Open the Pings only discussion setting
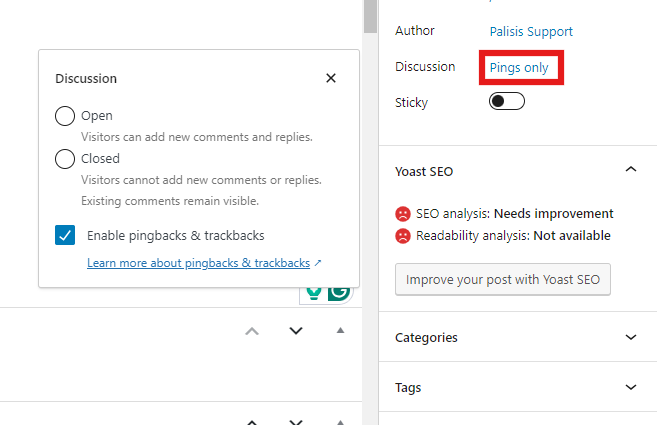Screen dimensions: 657x425 (519, 67)
